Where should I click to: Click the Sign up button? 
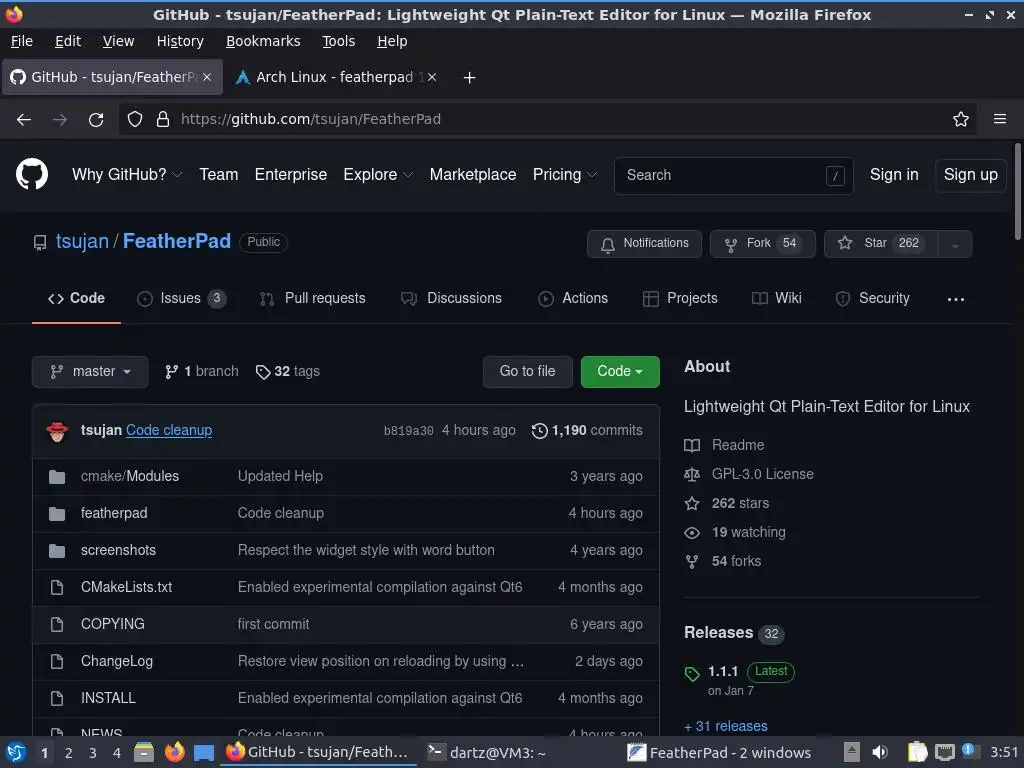(970, 175)
